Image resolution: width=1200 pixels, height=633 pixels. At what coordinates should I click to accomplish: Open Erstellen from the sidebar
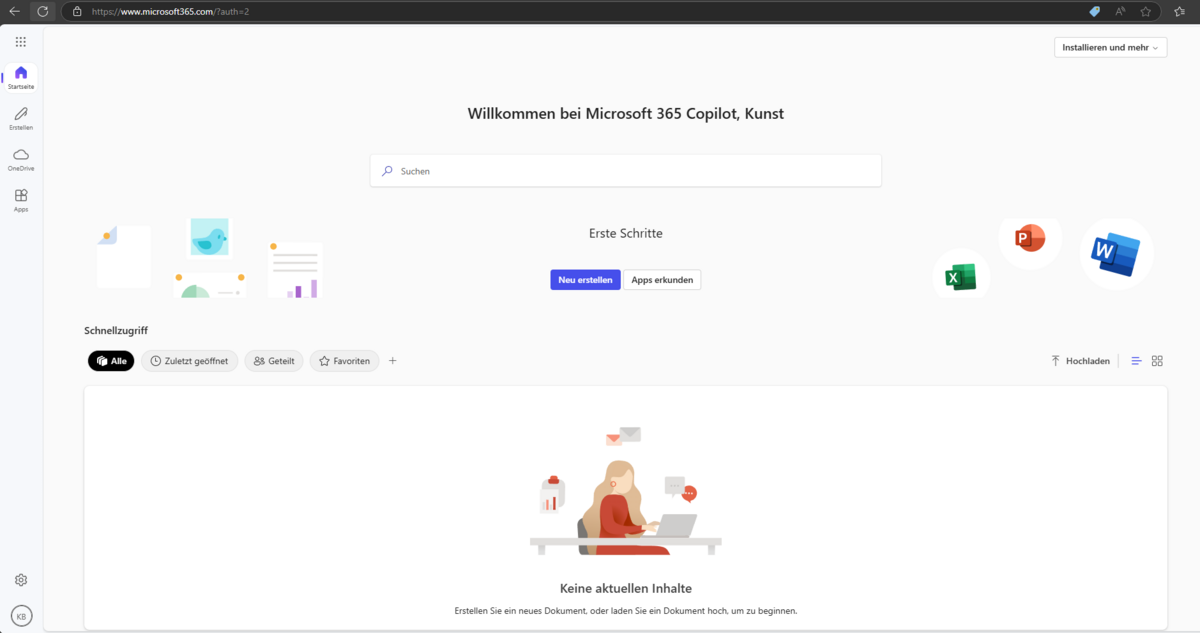pyautogui.click(x=21, y=118)
